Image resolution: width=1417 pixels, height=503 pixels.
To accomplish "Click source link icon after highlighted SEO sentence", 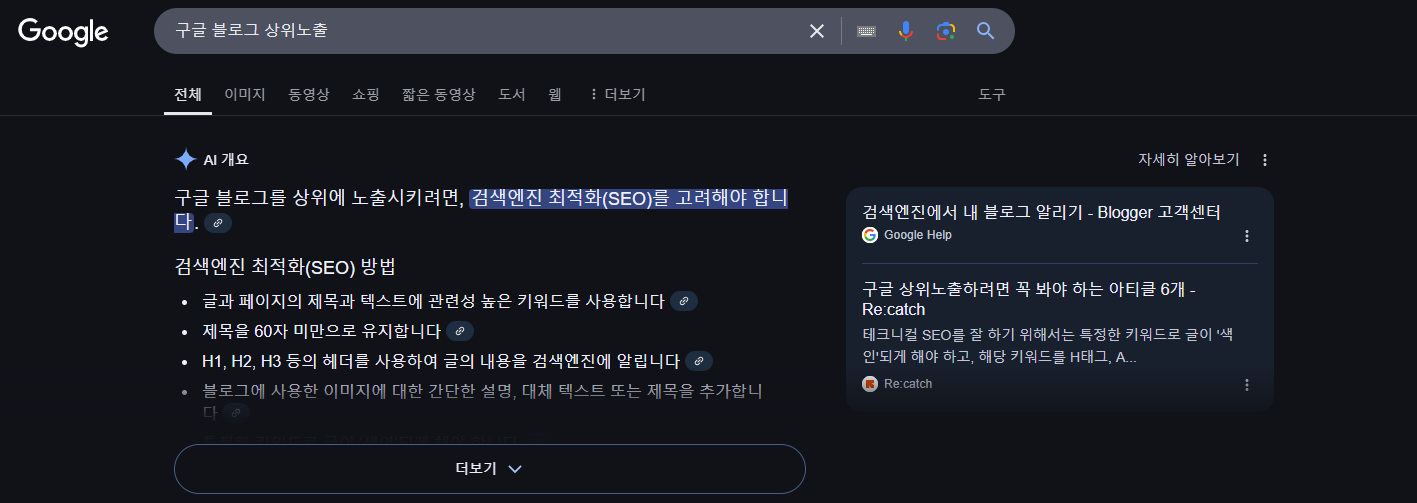I will coord(218,223).
